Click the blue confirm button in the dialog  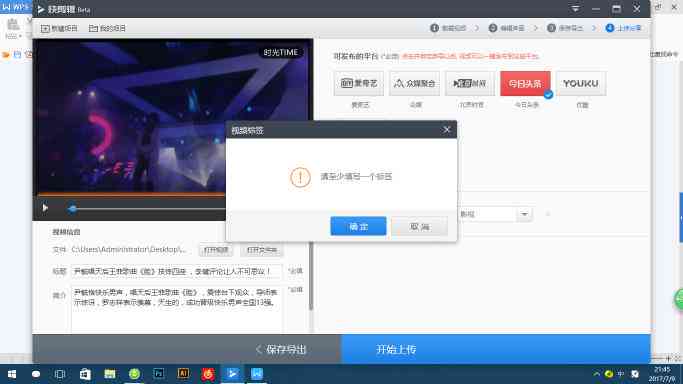pyautogui.click(x=358, y=226)
